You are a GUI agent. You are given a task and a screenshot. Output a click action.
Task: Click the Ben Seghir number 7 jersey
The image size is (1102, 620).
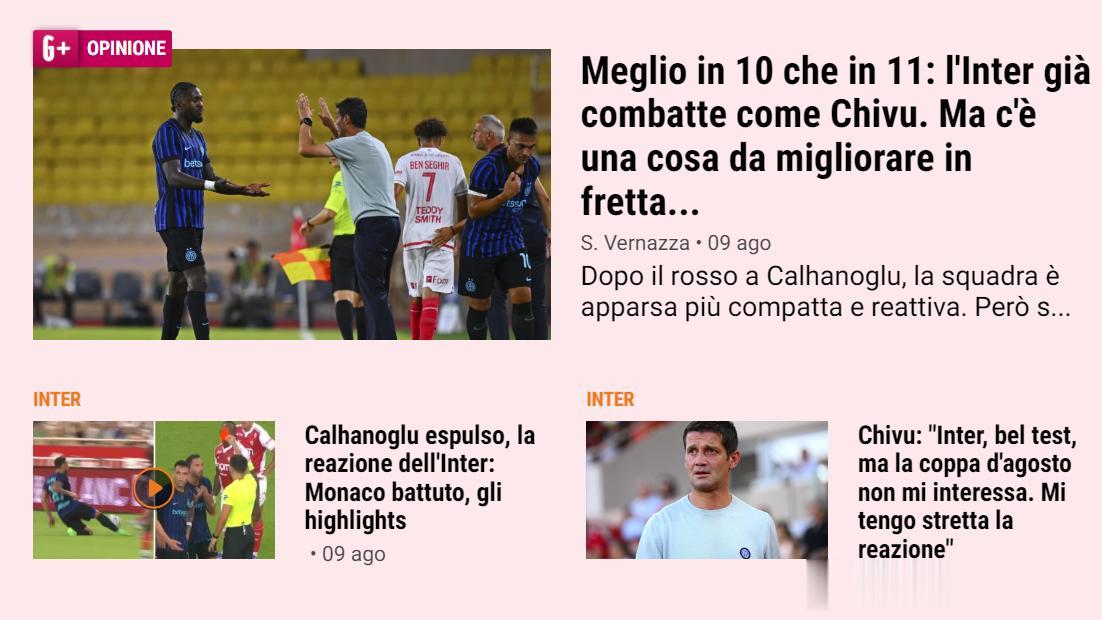tap(429, 198)
